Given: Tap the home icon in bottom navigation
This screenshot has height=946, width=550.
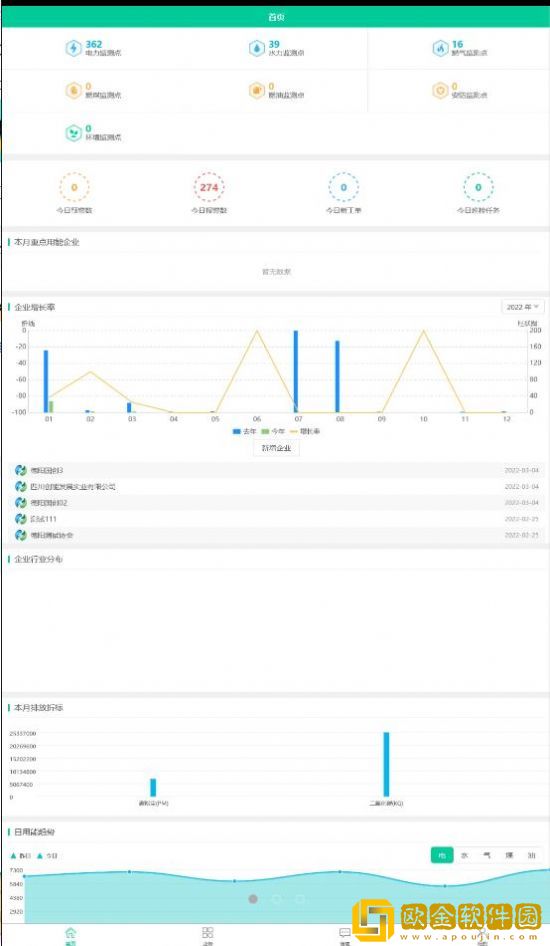Looking at the screenshot, I should (x=71, y=935).
